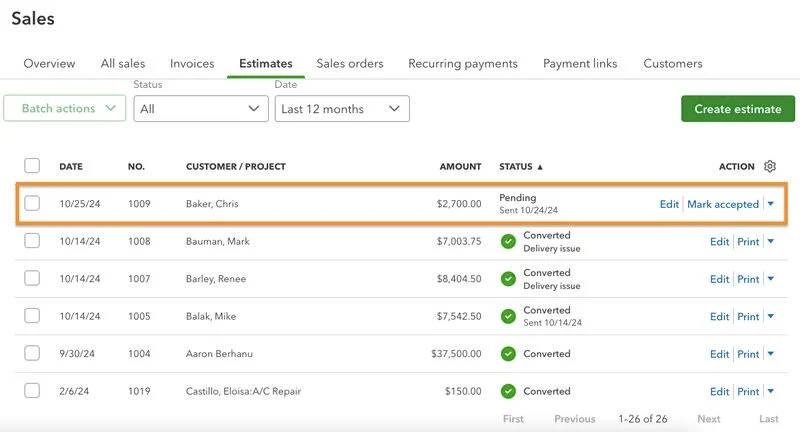800x432 pixels.
Task: Switch to the Overview tab
Action: [x=49, y=63]
